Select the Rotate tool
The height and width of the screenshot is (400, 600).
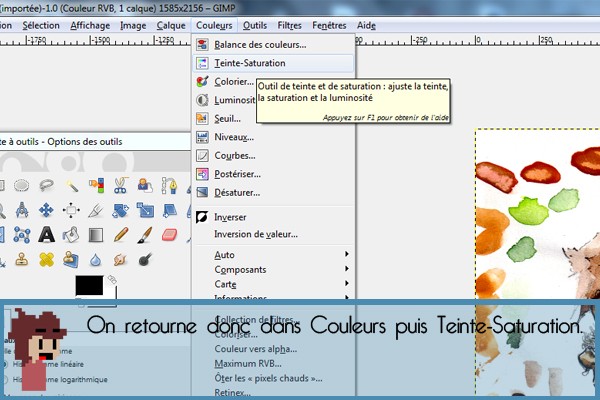point(120,210)
